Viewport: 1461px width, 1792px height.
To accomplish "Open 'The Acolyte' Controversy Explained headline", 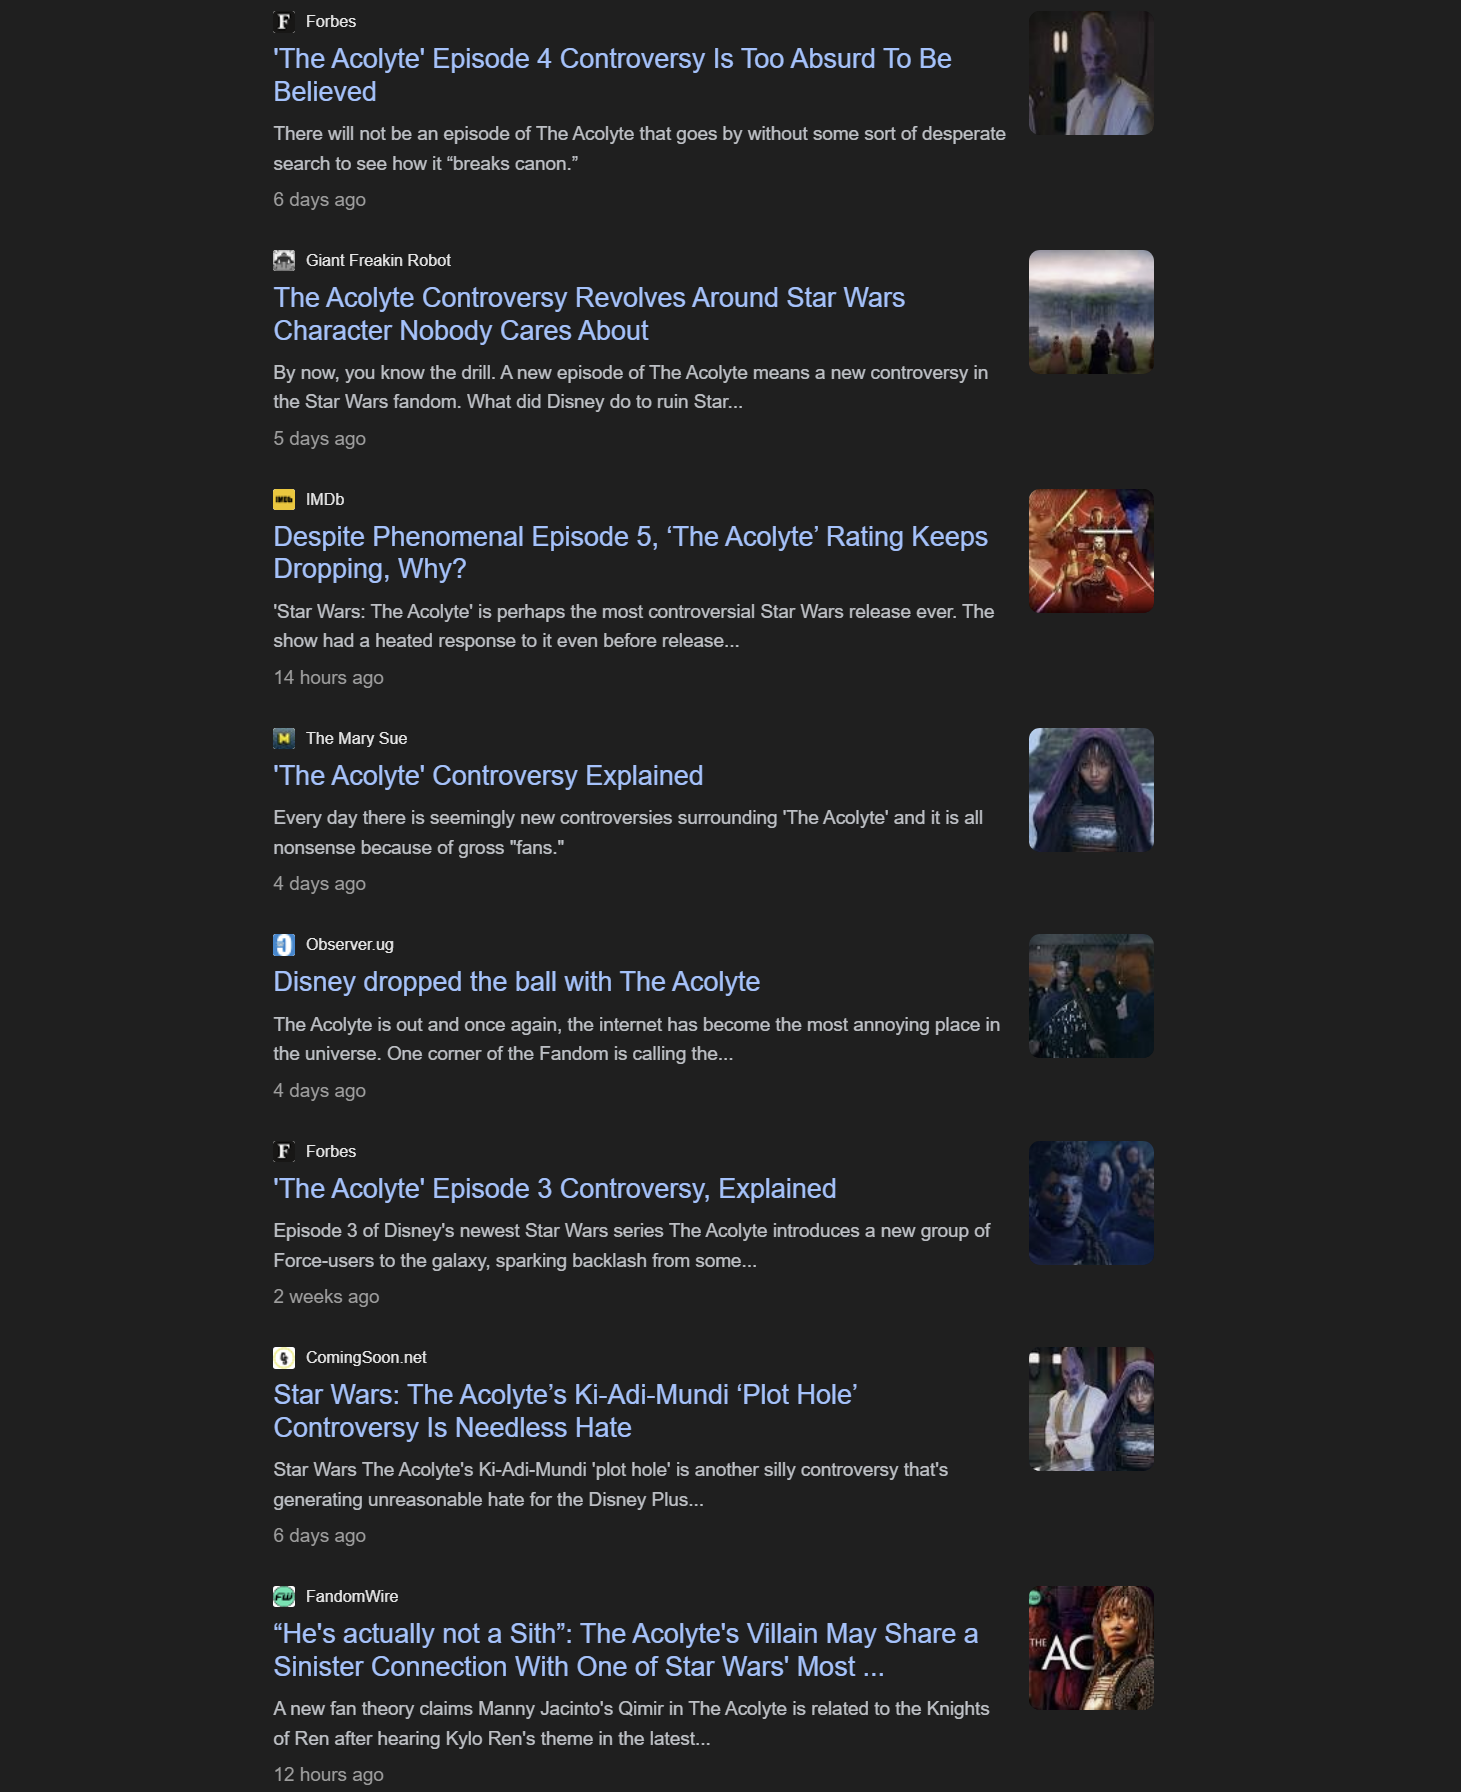I will 488,776.
